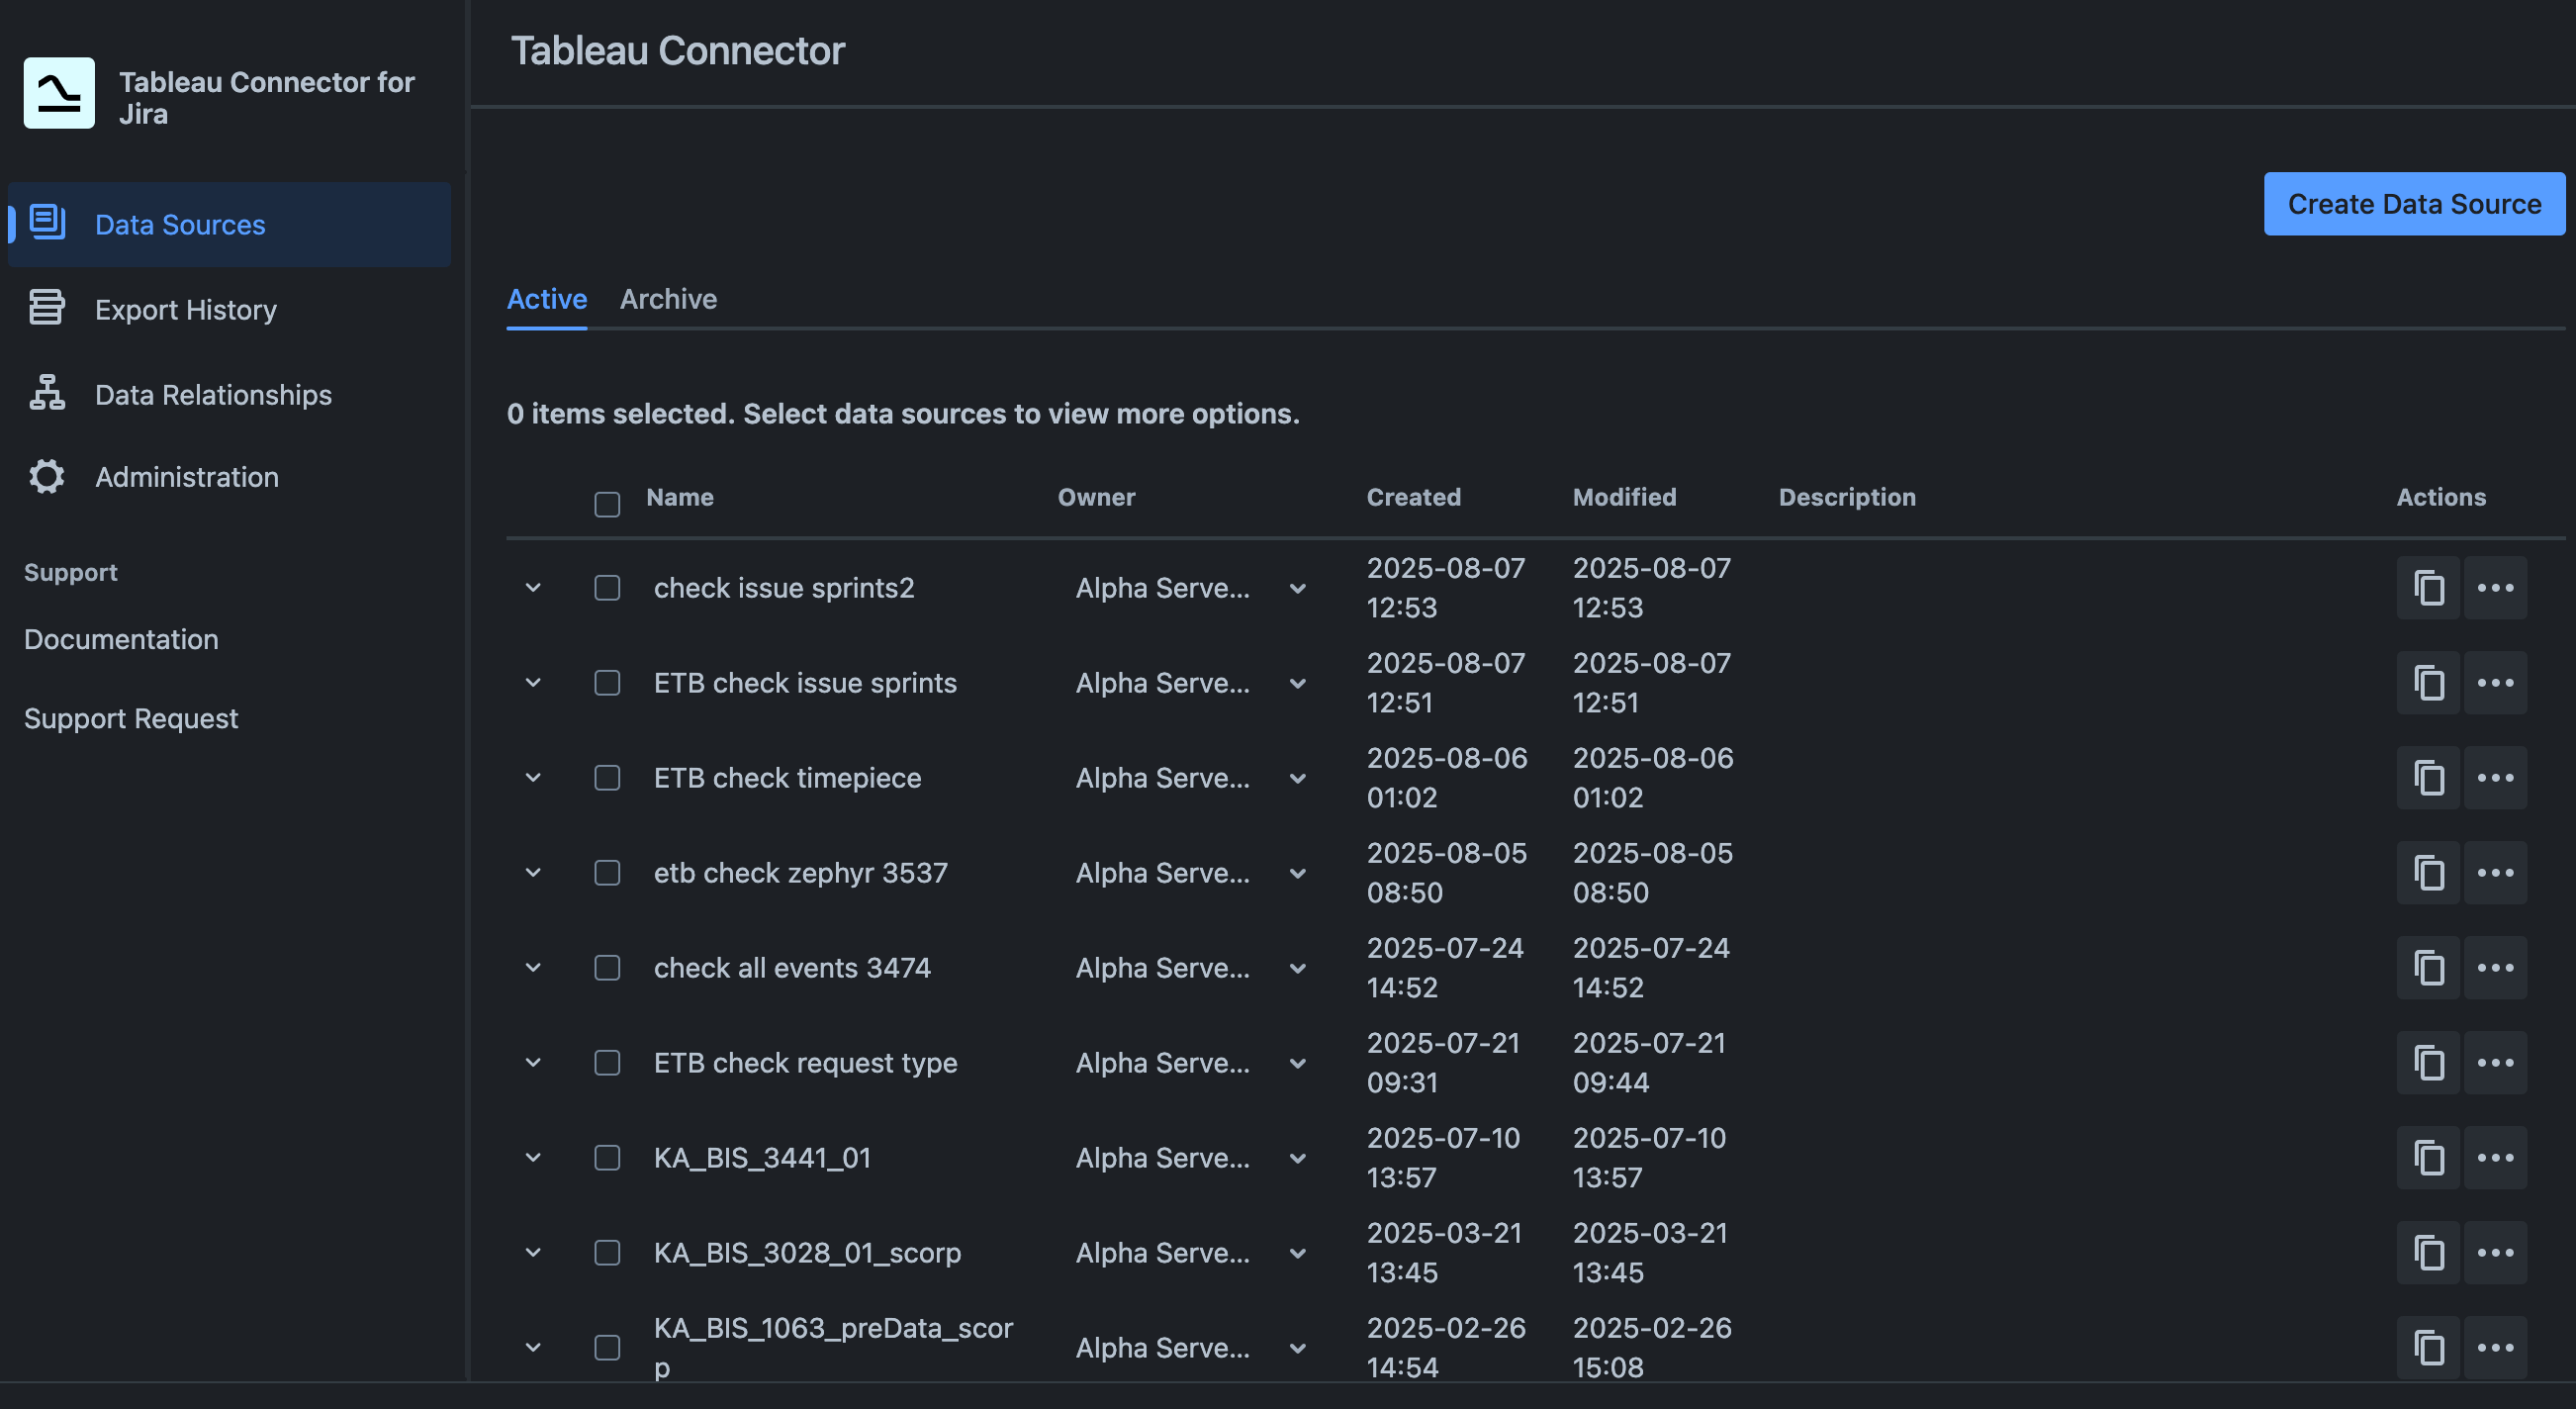
Task: Click the duplicate icon for etb check zephyr 3537
Action: click(2428, 872)
